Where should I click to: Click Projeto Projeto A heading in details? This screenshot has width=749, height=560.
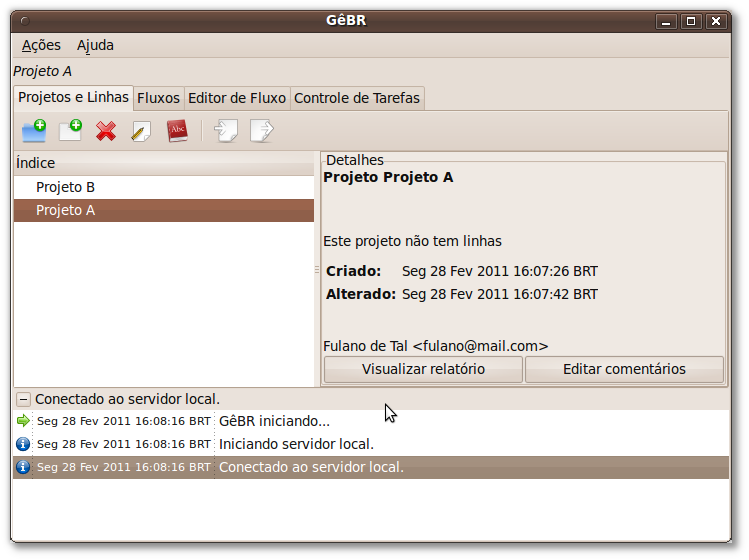(x=388, y=177)
